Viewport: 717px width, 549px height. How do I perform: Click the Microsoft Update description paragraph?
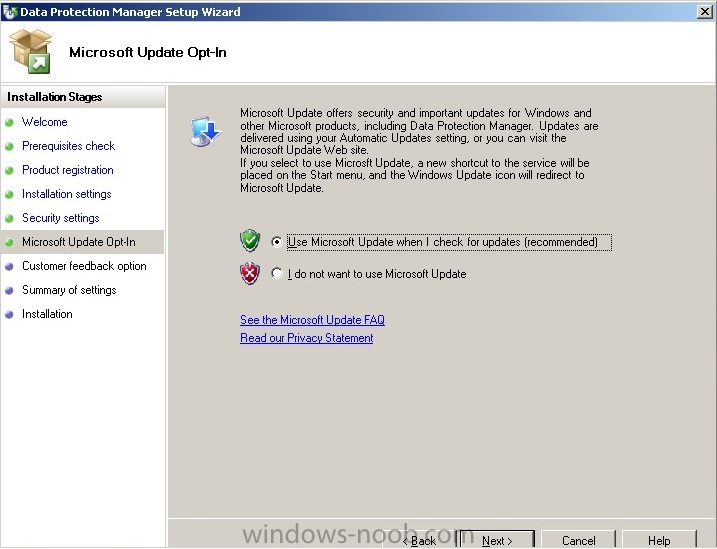pos(419,150)
